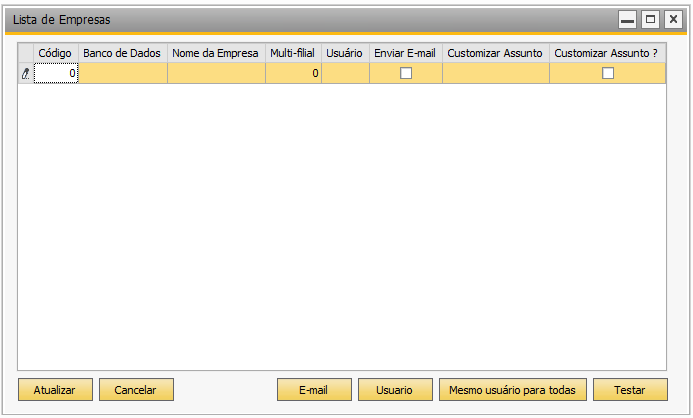Select the Multi-filial column header

pos(293,53)
